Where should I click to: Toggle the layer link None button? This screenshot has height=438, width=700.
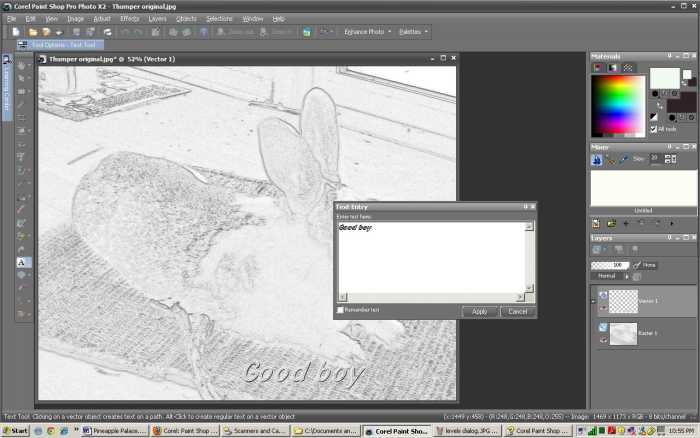tap(645, 265)
